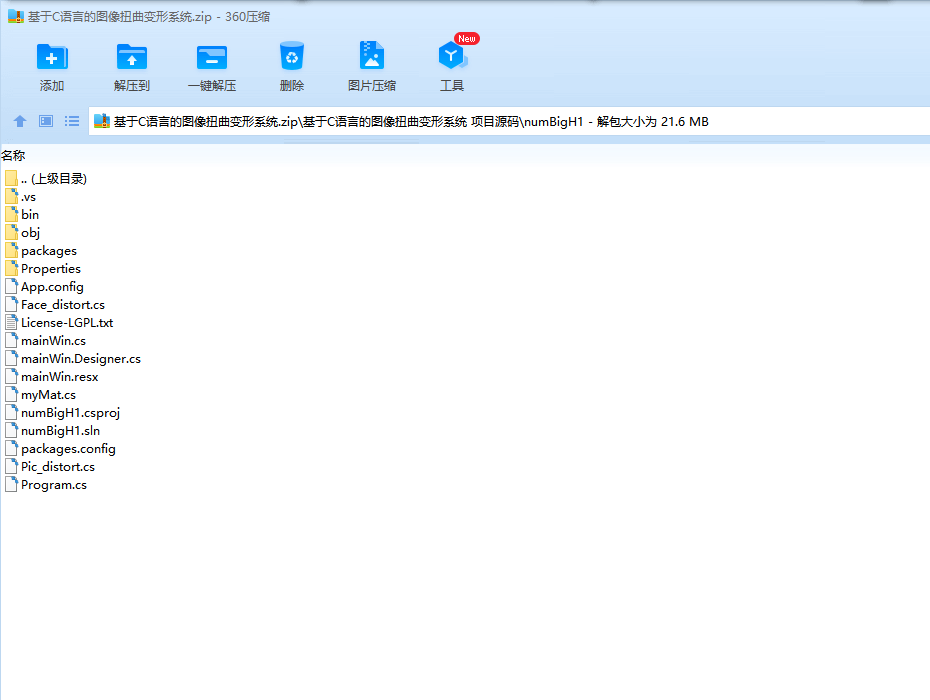This screenshot has height=700, width=930.
Task: Click the archive icon in the path bar
Action: click(x=102, y=121)
